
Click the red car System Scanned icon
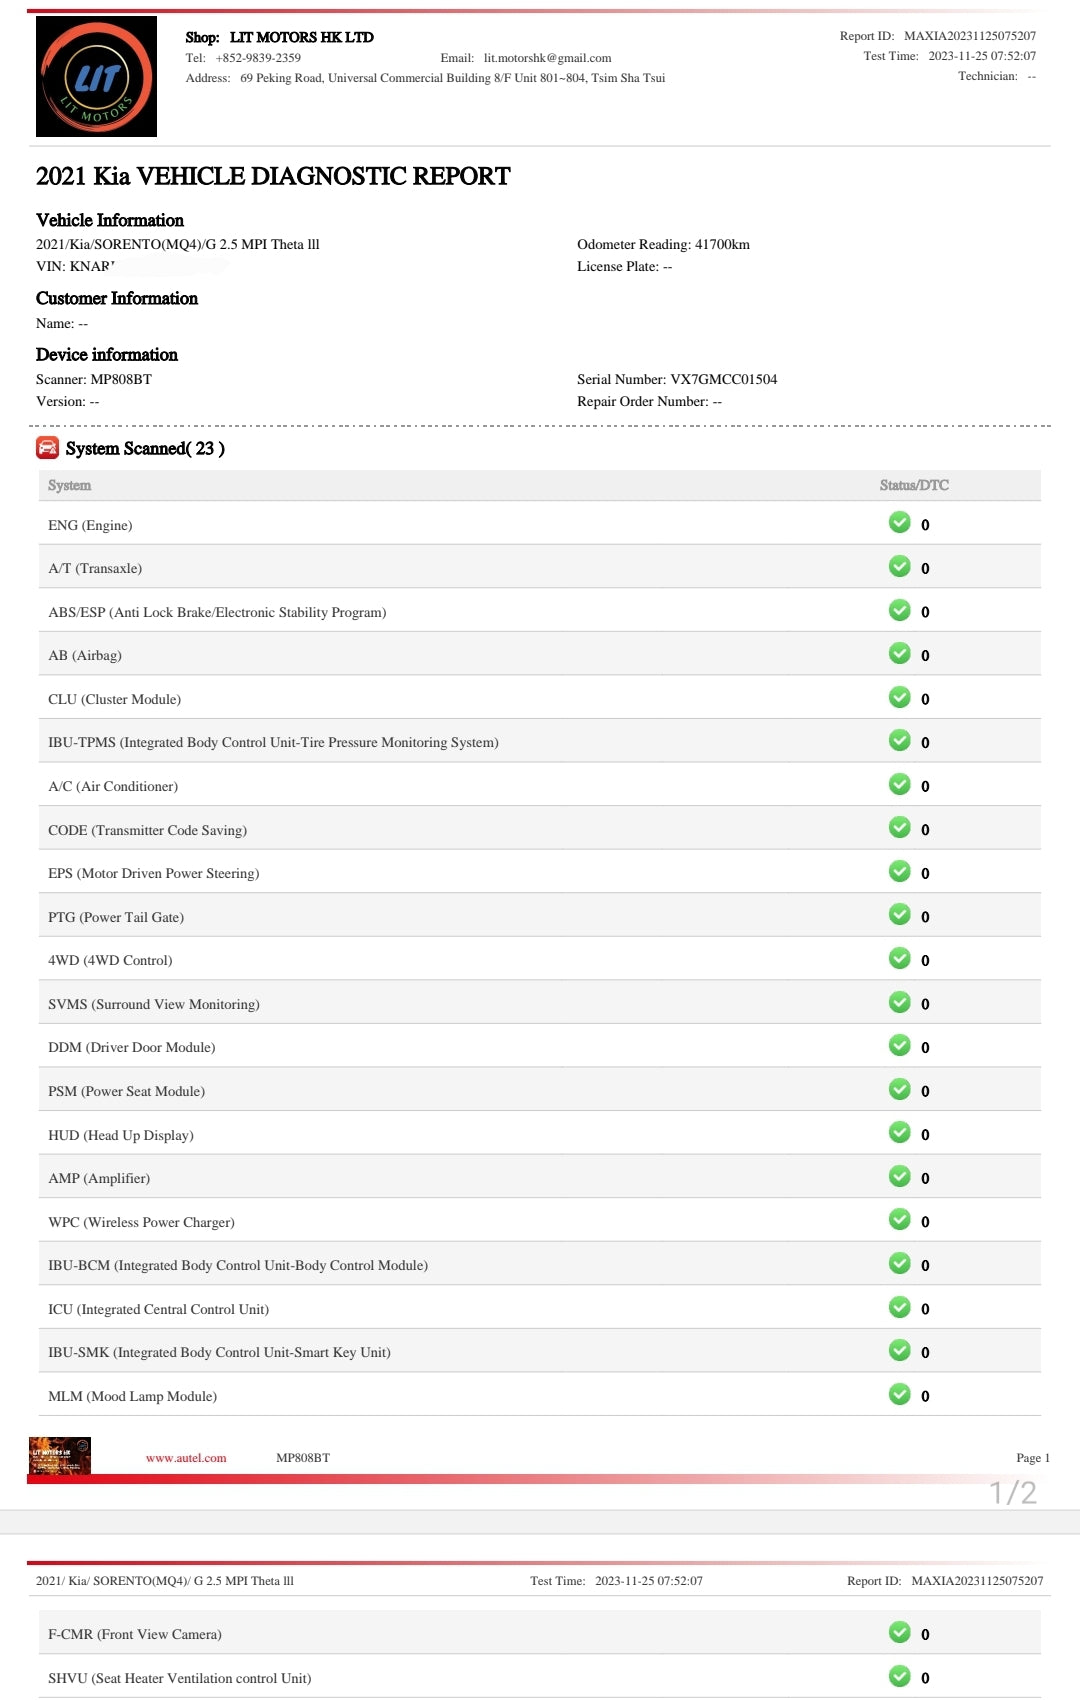pyautogui.click(x=47, y=448)
